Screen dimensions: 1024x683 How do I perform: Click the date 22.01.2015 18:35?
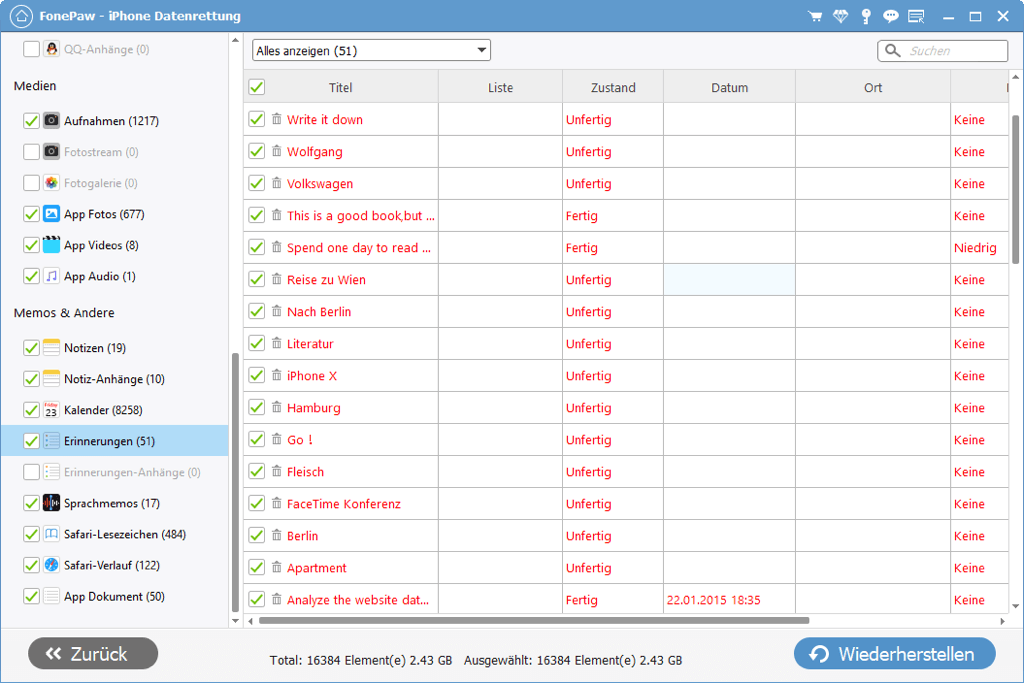click(713, 599)
